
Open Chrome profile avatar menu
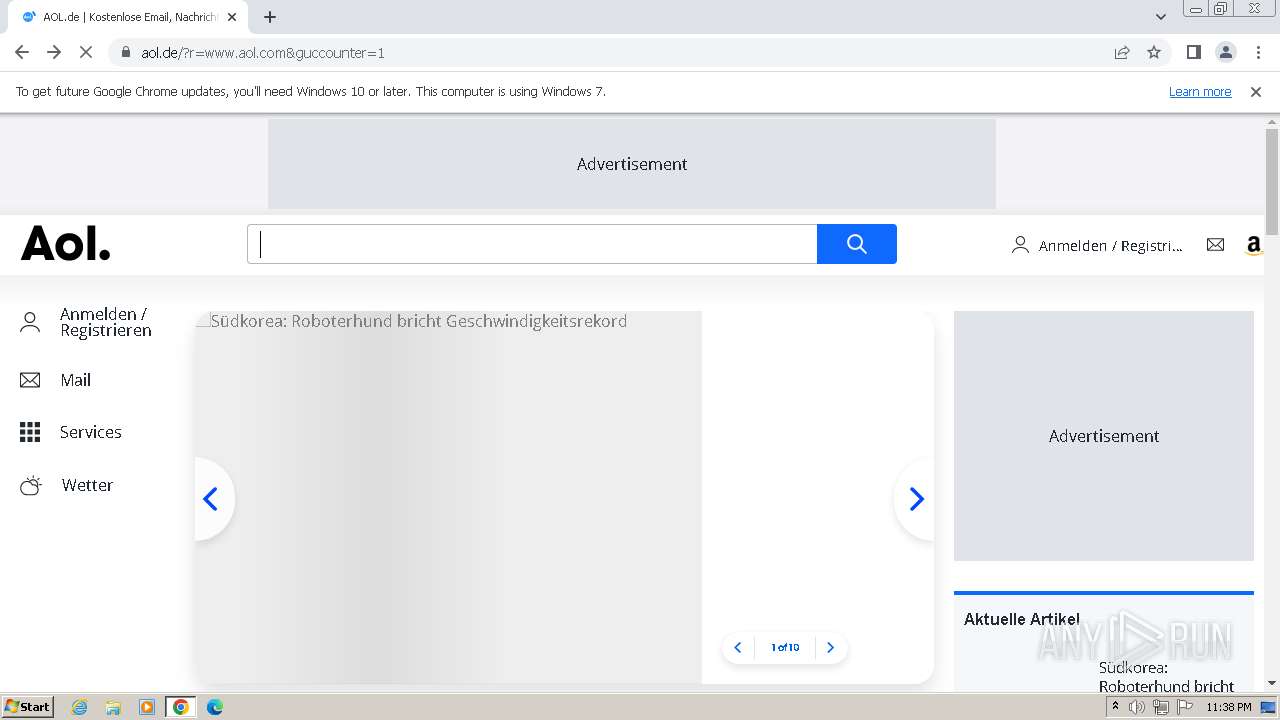[1226, 52]
